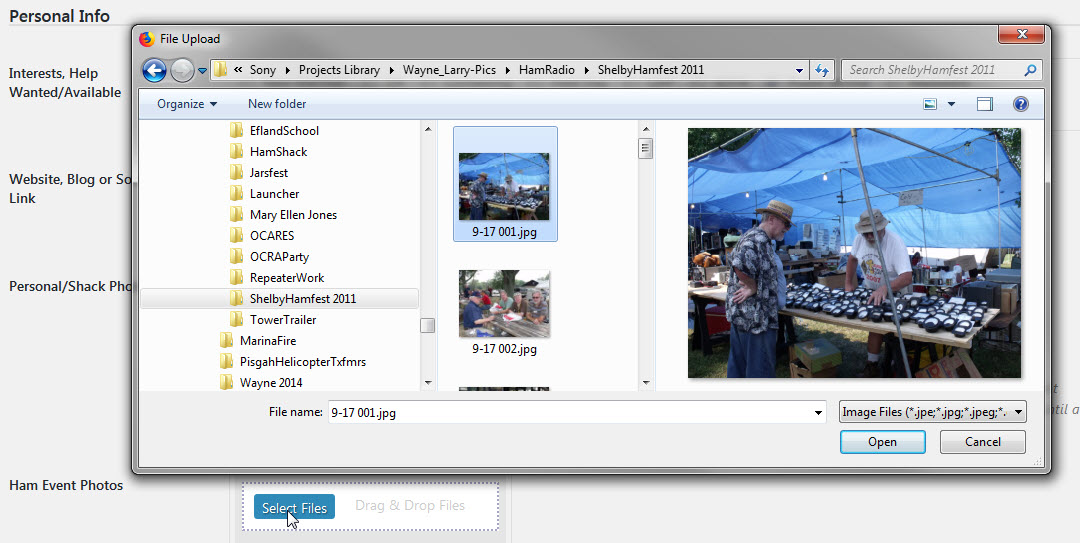
Task: Click the Select Files button
Action: [294, 508]
